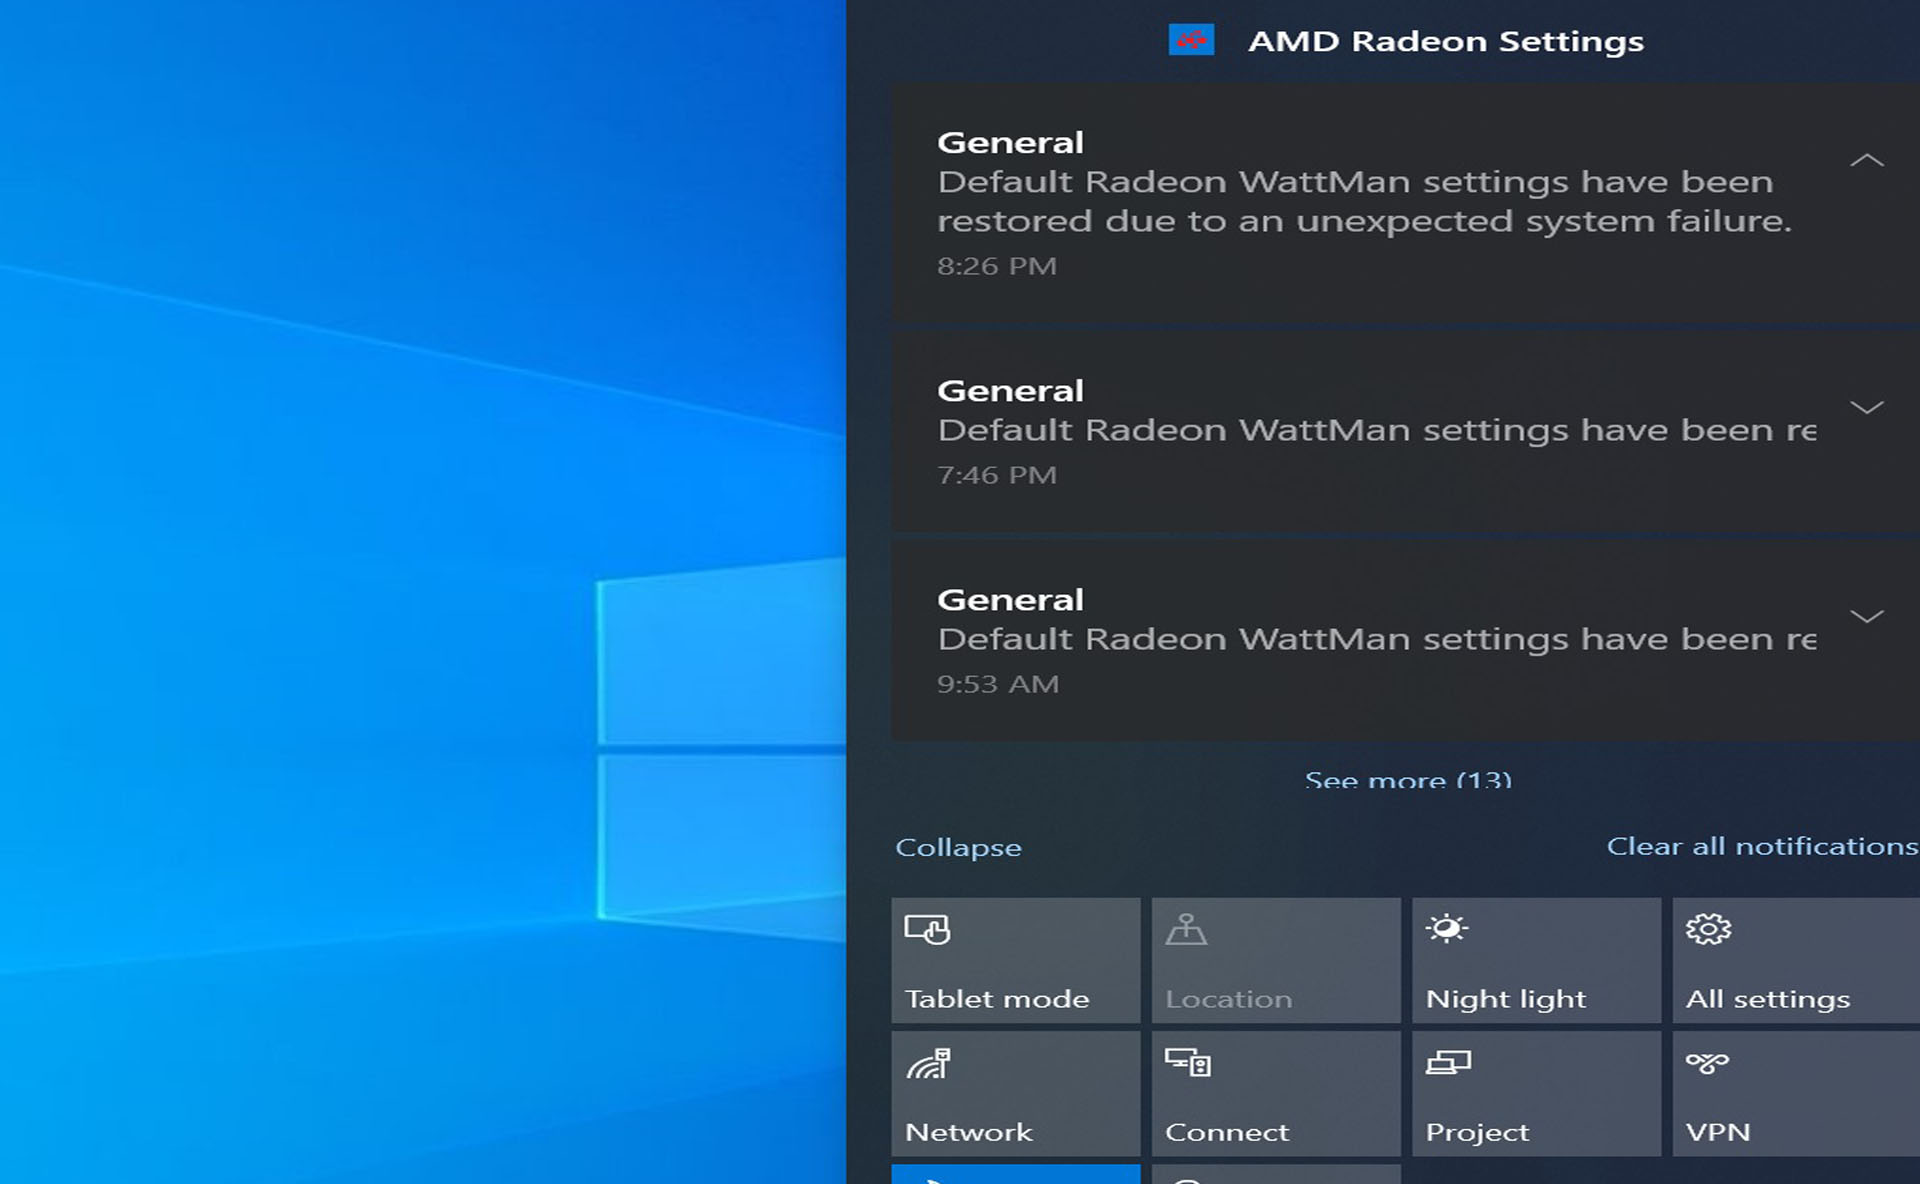Clear all notifications
Screen dimensions: 1920x1184
point(1762,846)
